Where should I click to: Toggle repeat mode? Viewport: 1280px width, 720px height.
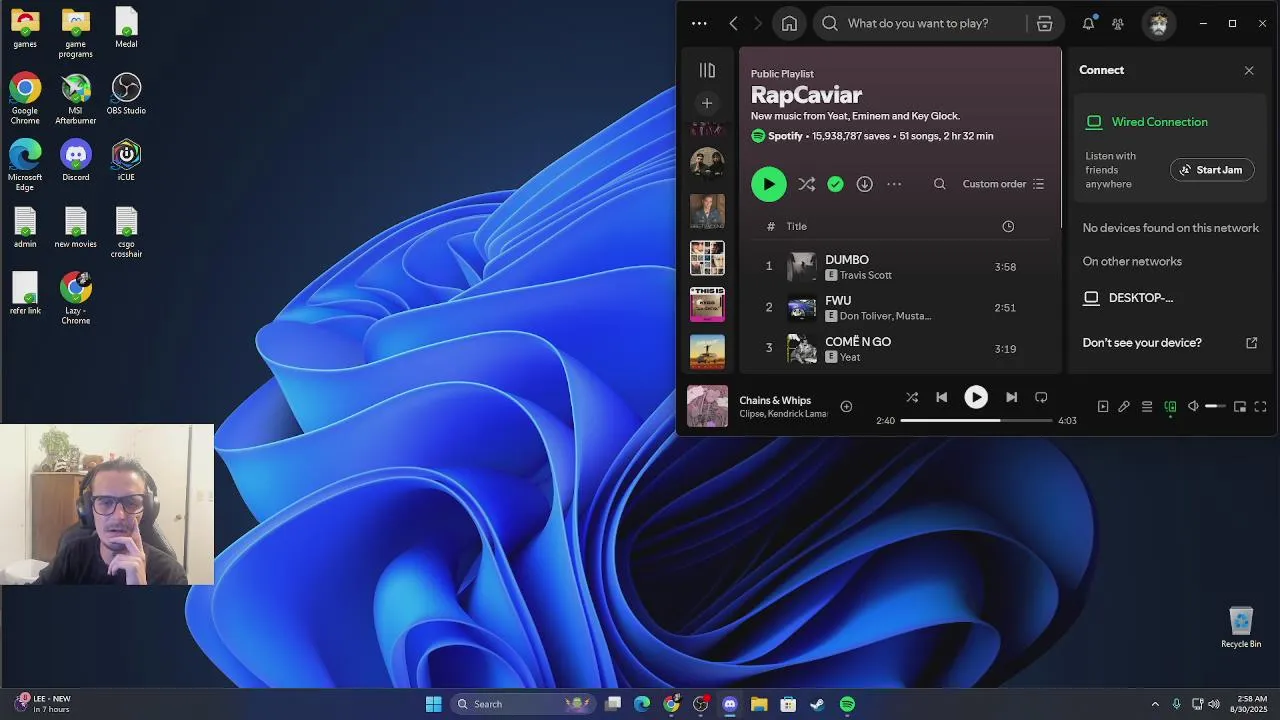click(x=1041, y=397)
